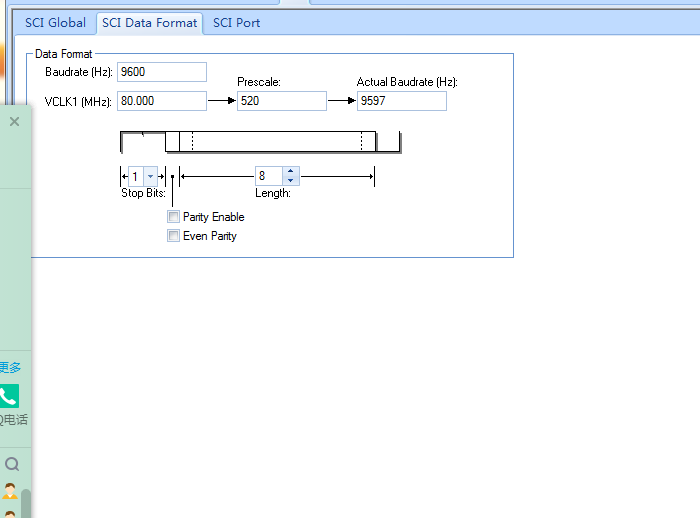Click the Length: label
Viewport: 700px width, 518px height.
(273, 193)
